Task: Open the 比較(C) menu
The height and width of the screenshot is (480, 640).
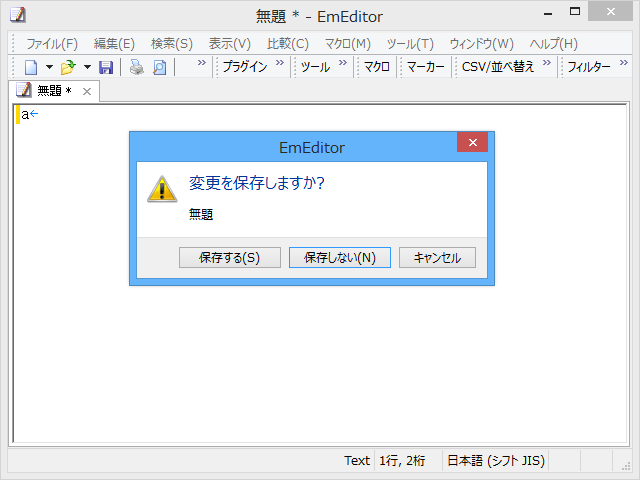Action: coord(288,44)
